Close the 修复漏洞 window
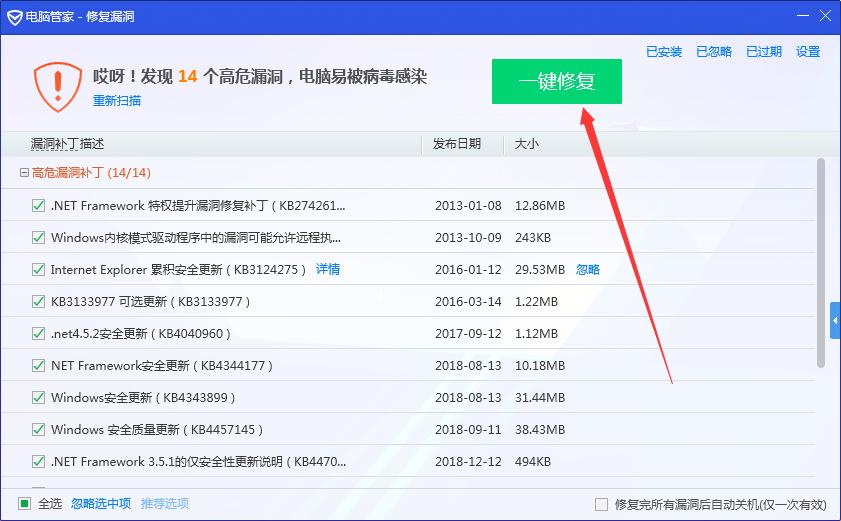Viewport: 841px width, 521px height. pos(826,15)
